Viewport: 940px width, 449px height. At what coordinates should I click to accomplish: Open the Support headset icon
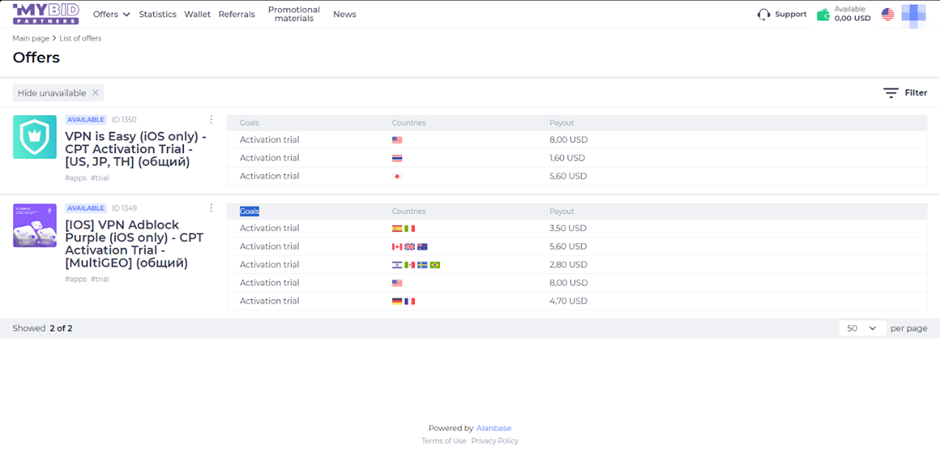[x=764, y=14]
